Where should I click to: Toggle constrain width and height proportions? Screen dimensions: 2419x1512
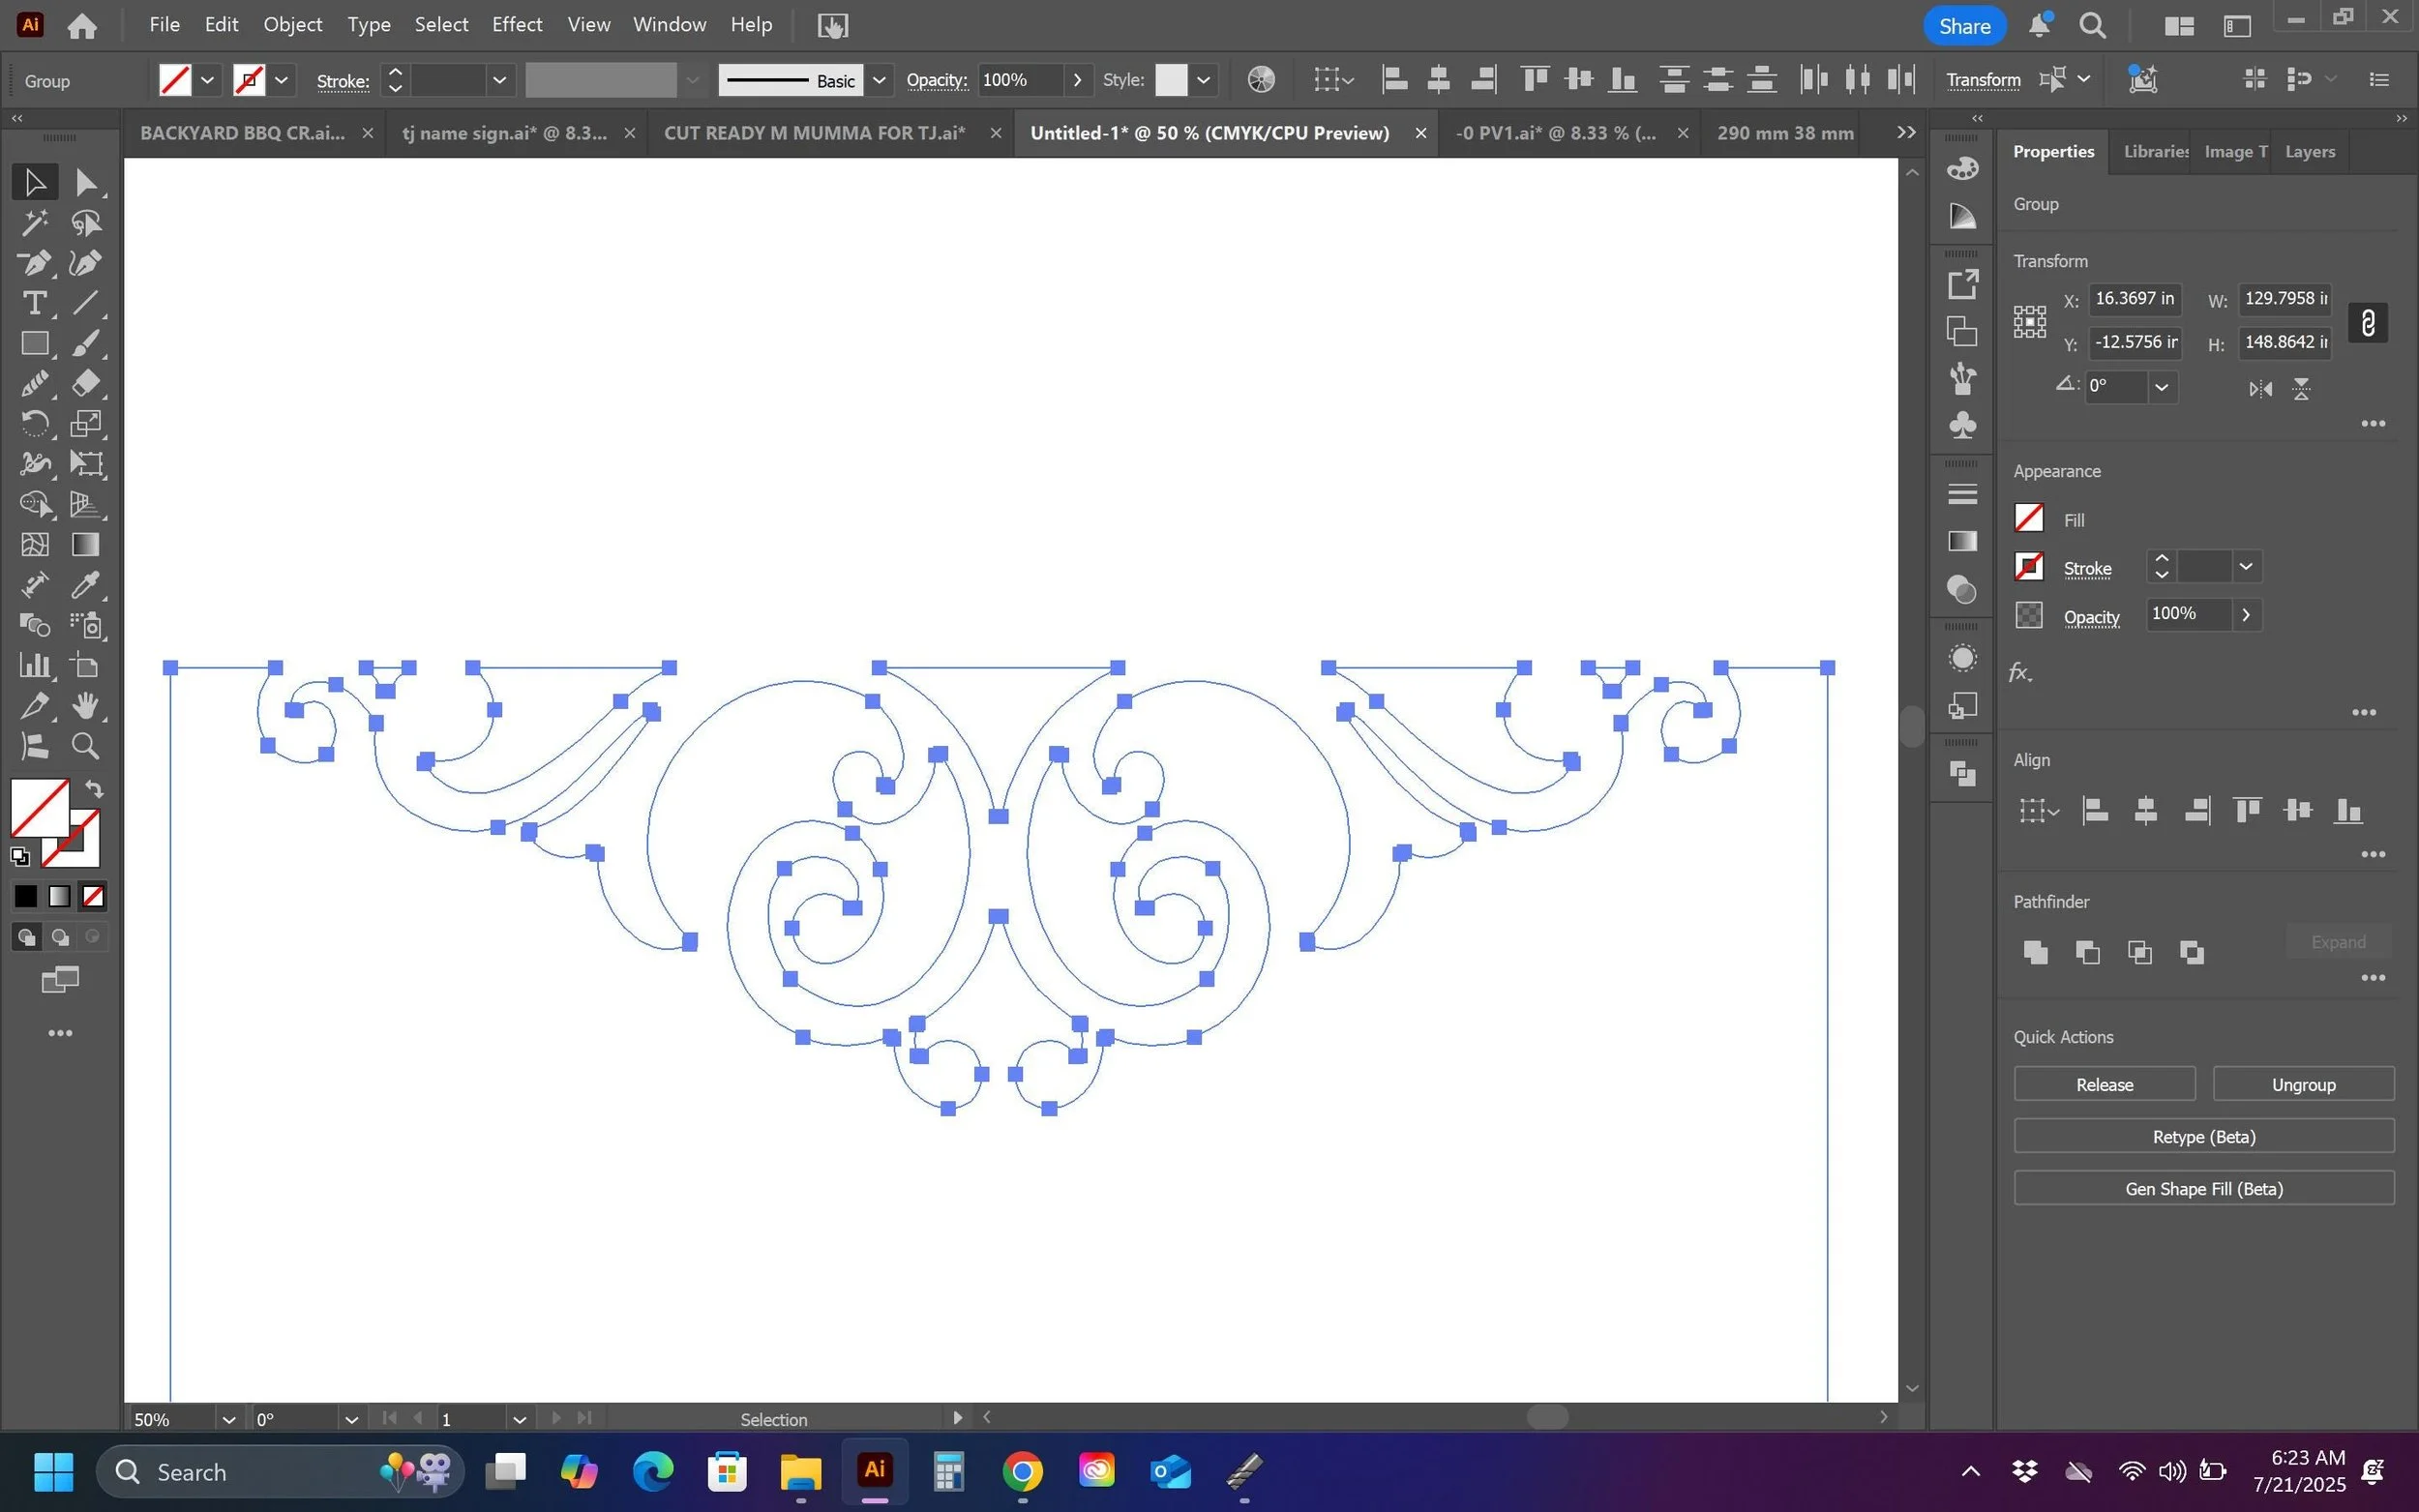click(x=2367, y=322)
